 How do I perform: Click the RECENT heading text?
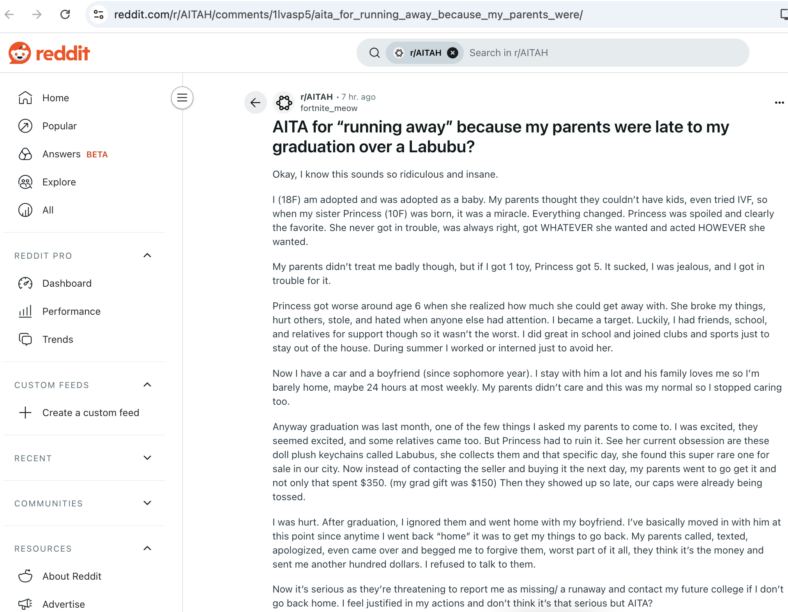pos(33,458)
